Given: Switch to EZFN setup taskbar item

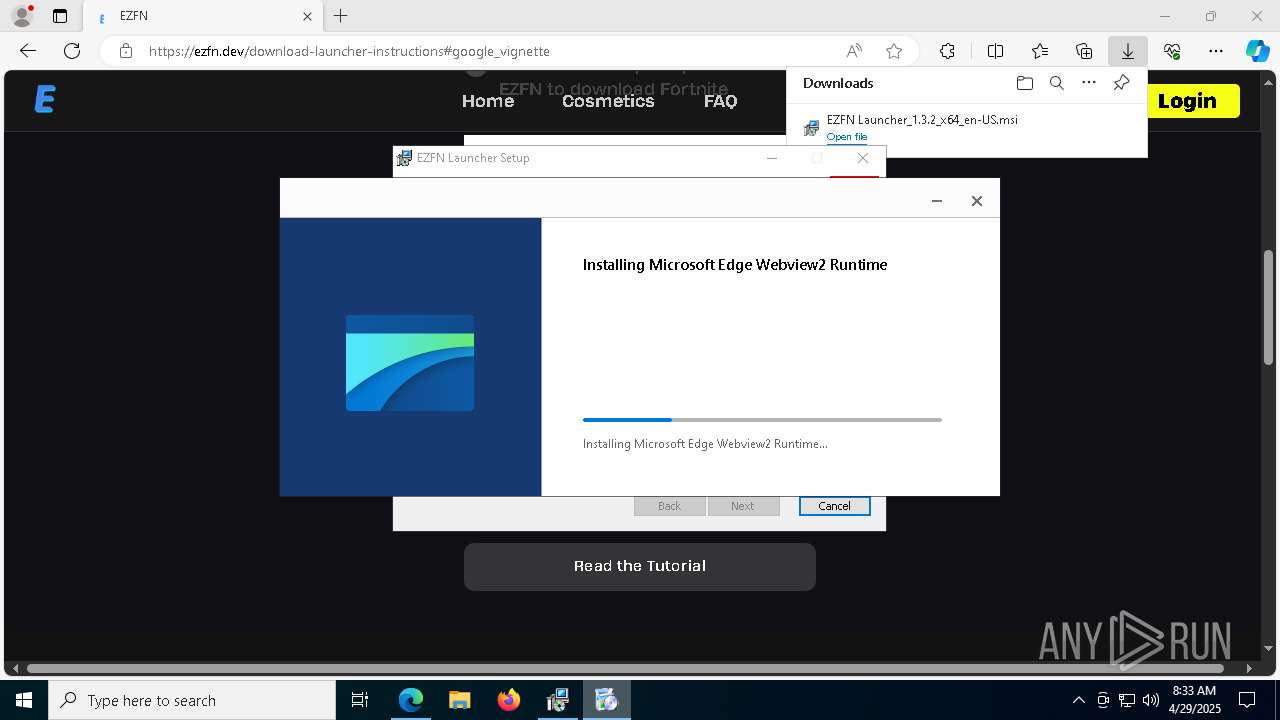Looking at the screenshot, I should click(x=606, y=700).
